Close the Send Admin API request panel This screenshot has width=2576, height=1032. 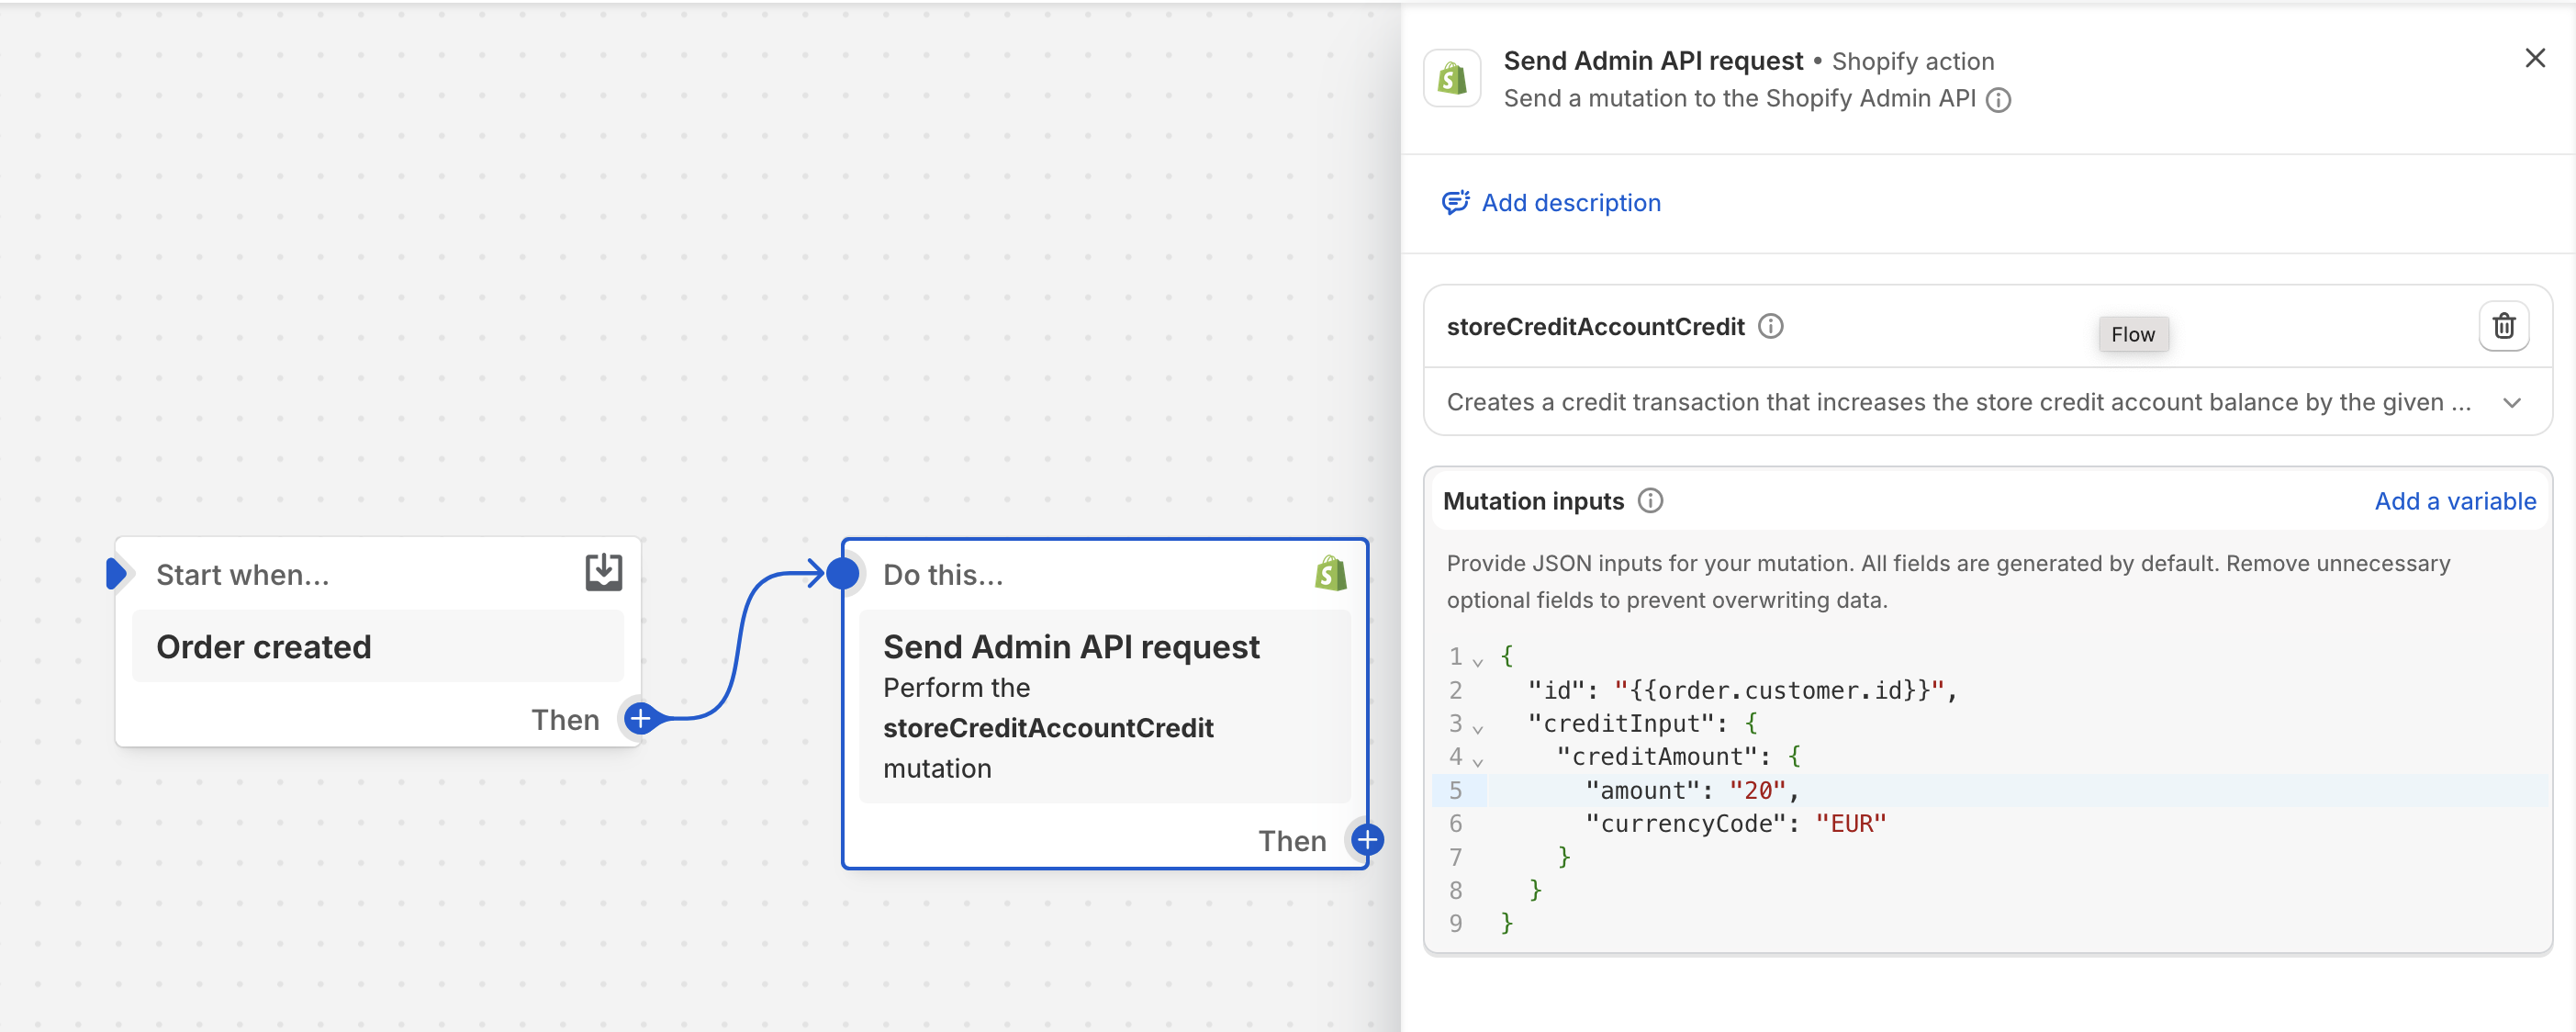(2534, 59)
